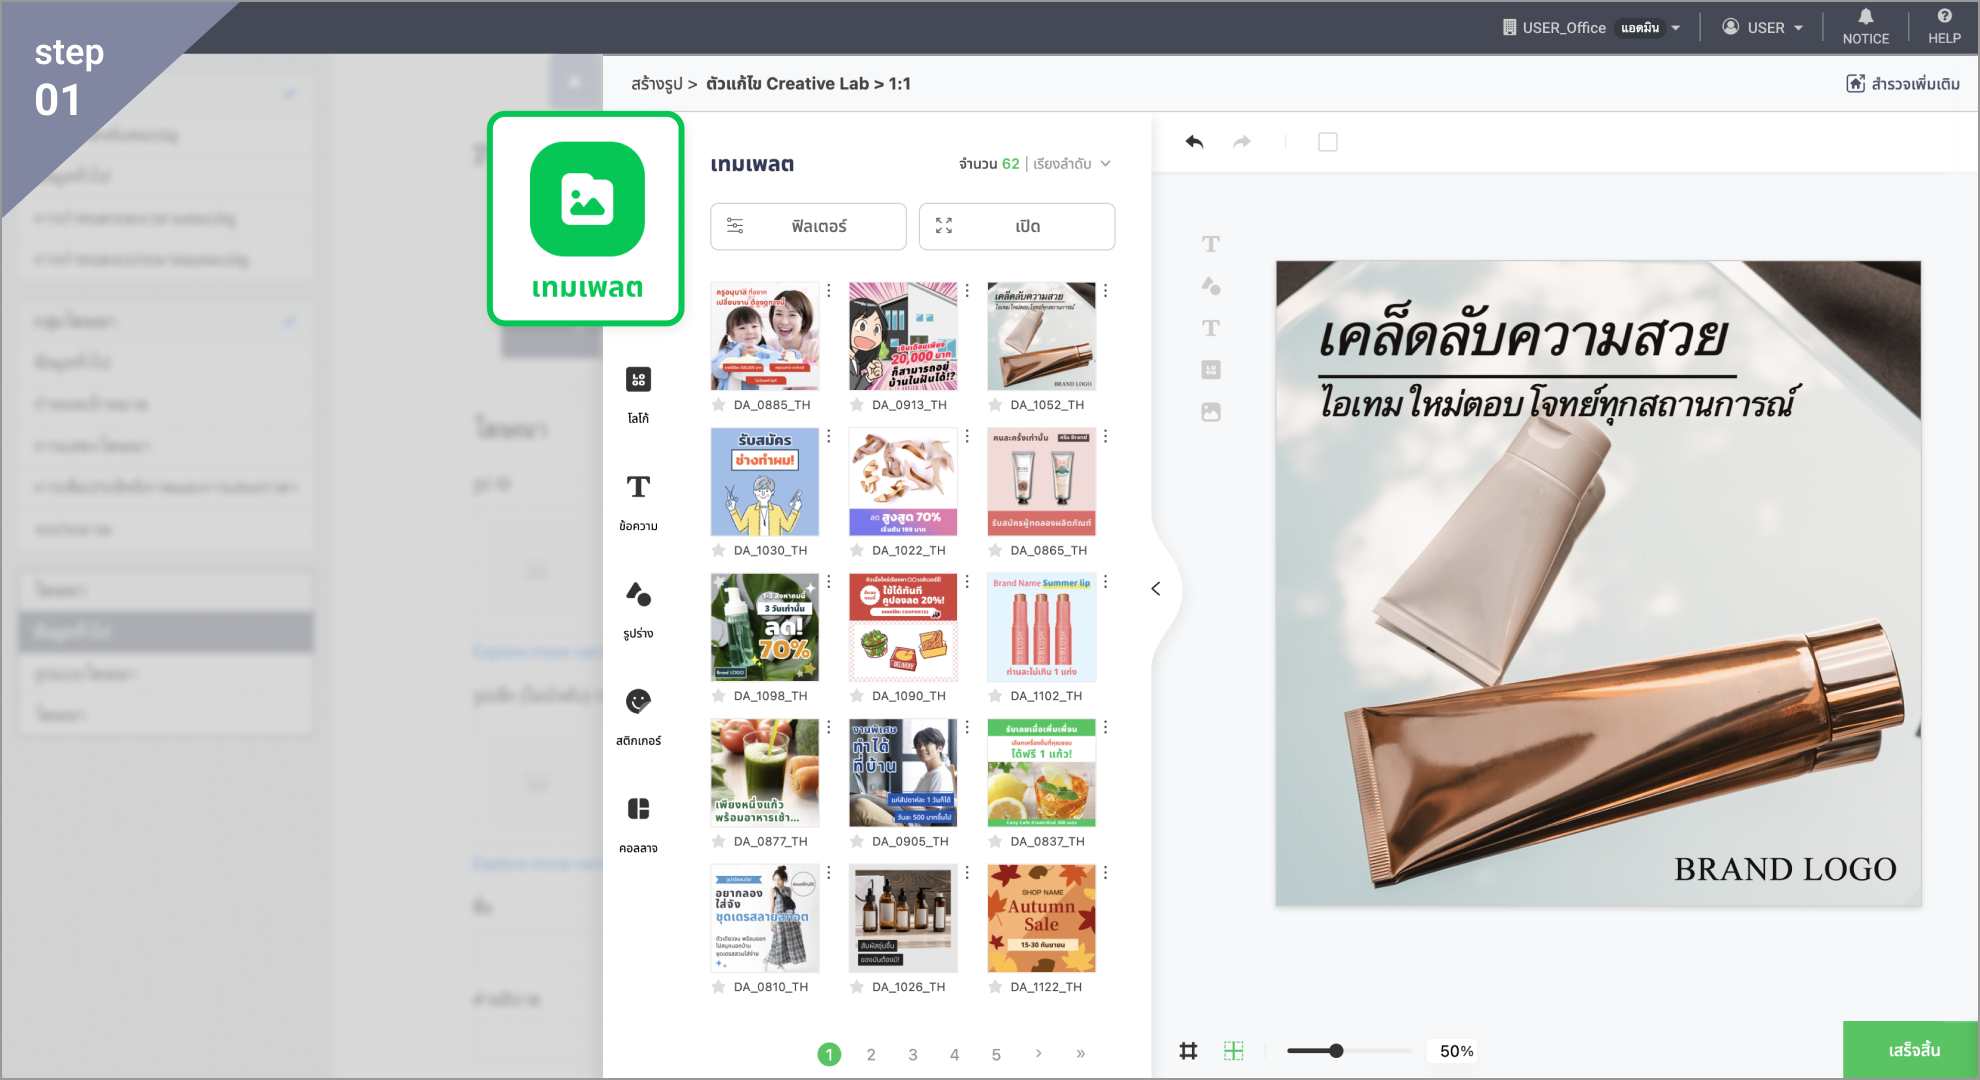
Task: Favorite template DA_0885_TH with the star
Action: pyautogui.click(x=718, y=405)
